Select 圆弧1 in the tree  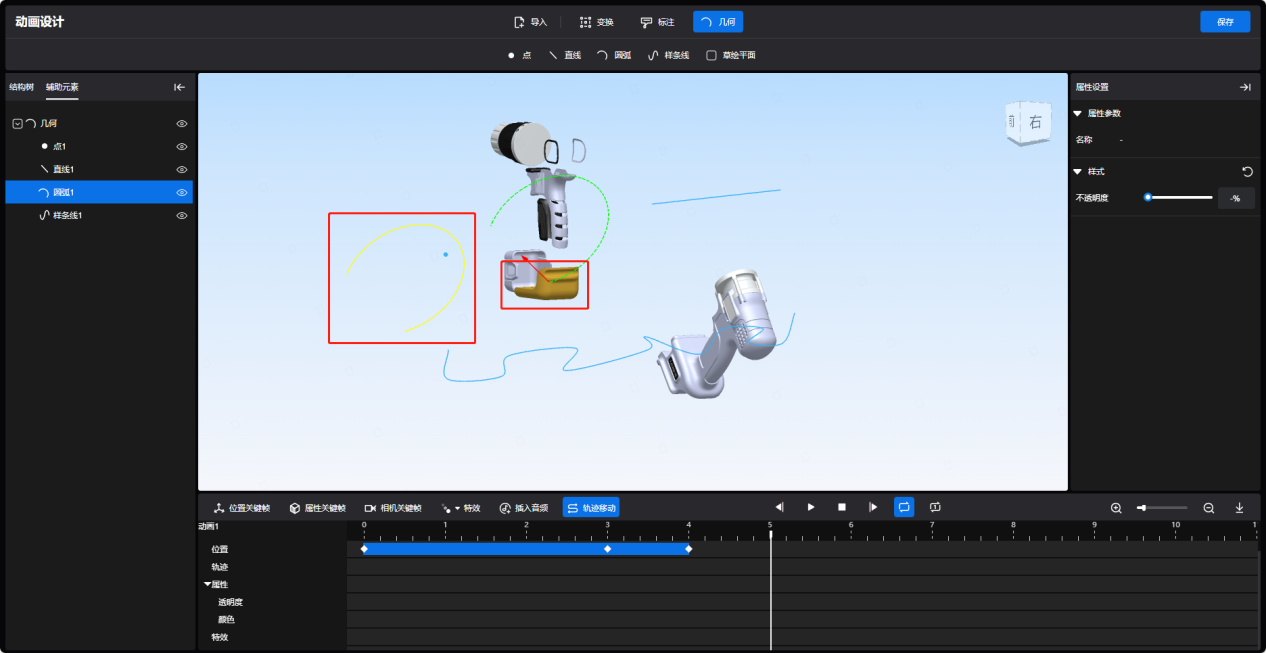point(99,192)
